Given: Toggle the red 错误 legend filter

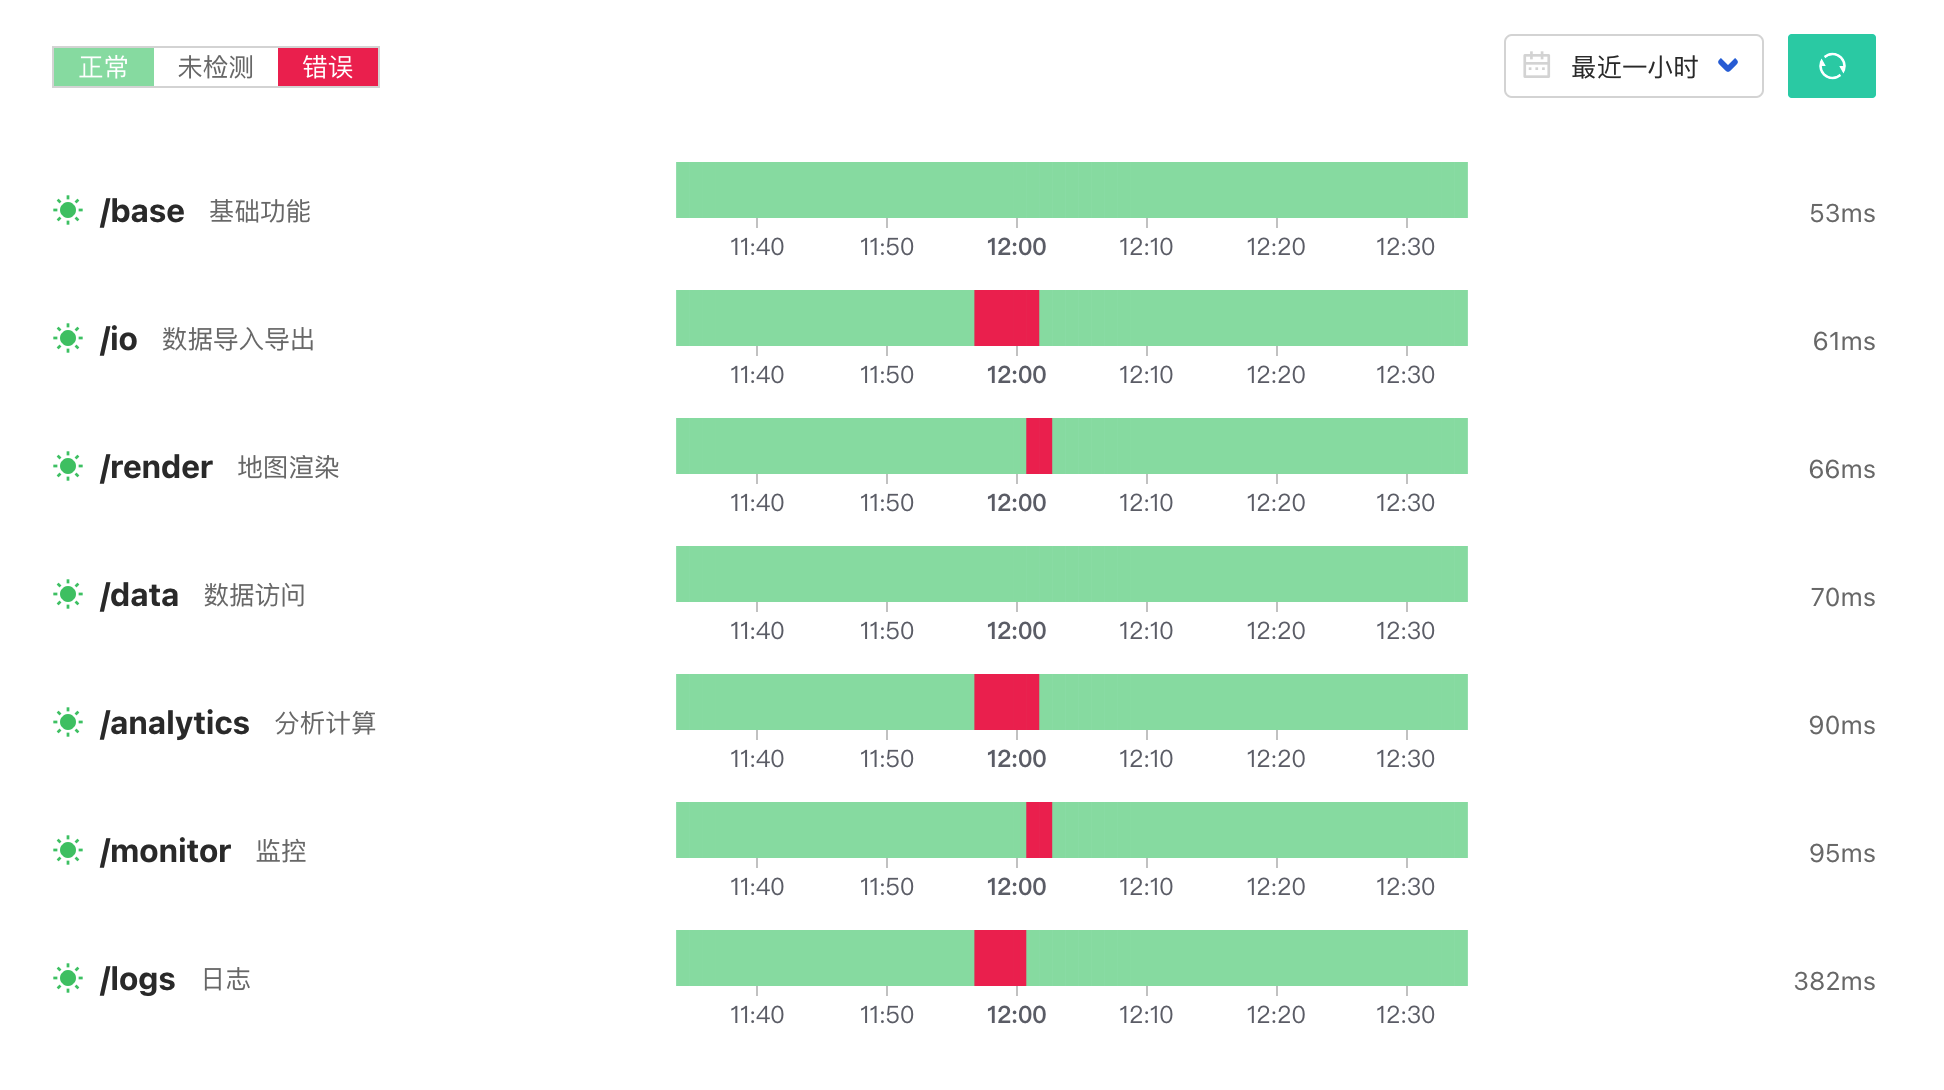Looking at the screenshot, I should pos(328,67).
